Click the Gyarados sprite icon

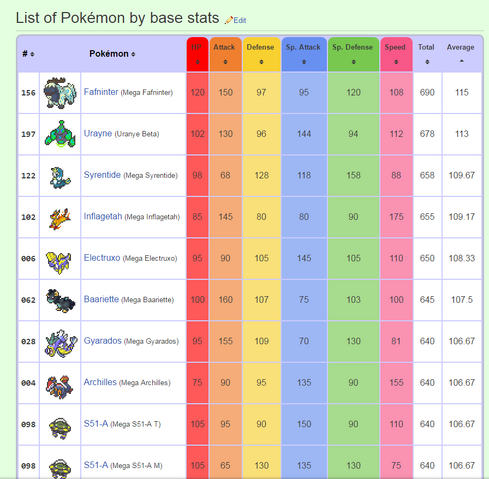(61, 343)
